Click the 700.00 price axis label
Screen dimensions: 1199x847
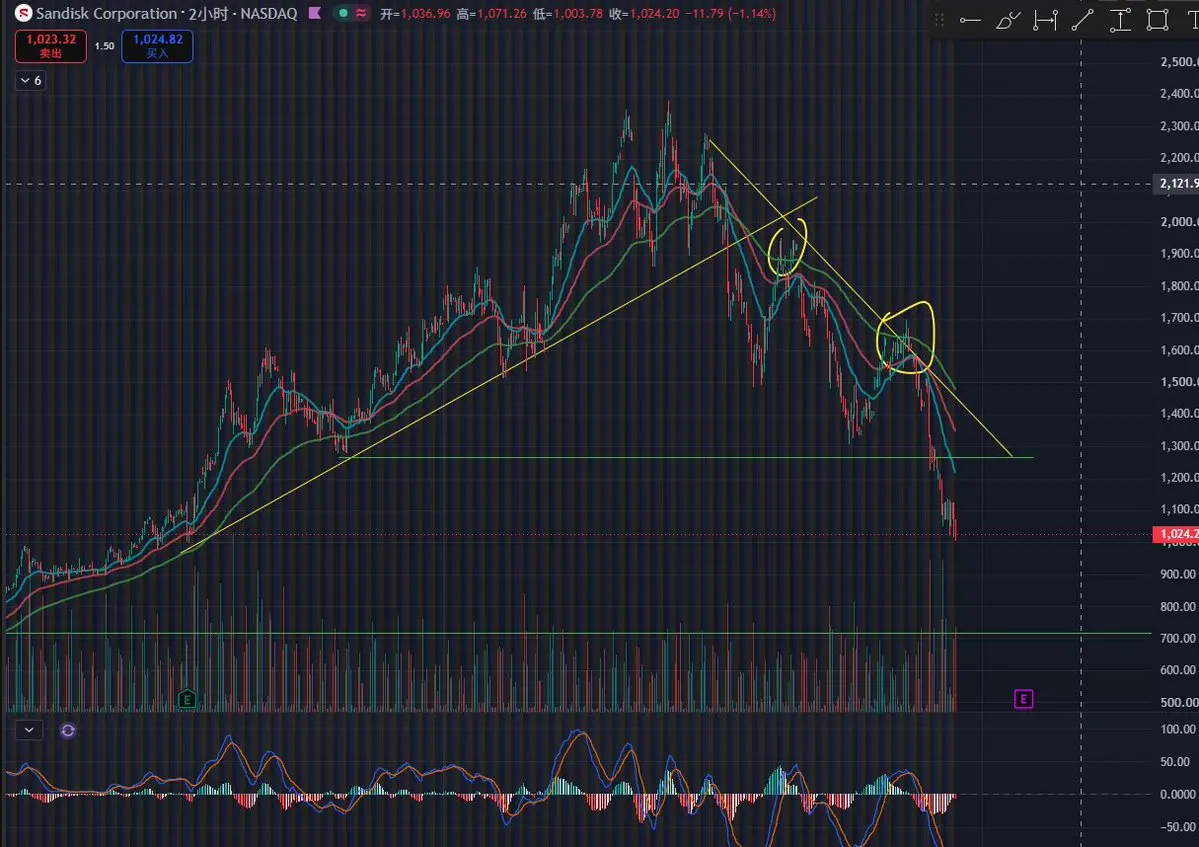point(1178,638)
